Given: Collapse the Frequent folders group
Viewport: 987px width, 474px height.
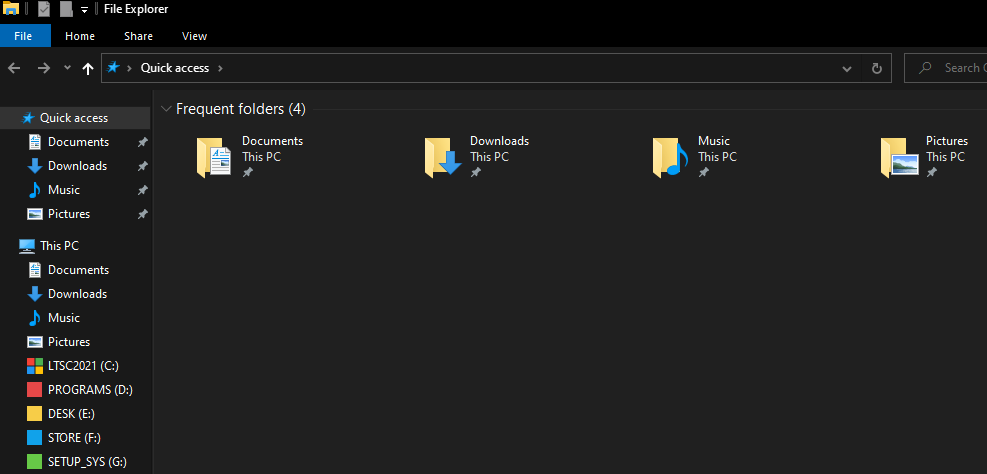Looking at the screenshot, I should [166, 109].
